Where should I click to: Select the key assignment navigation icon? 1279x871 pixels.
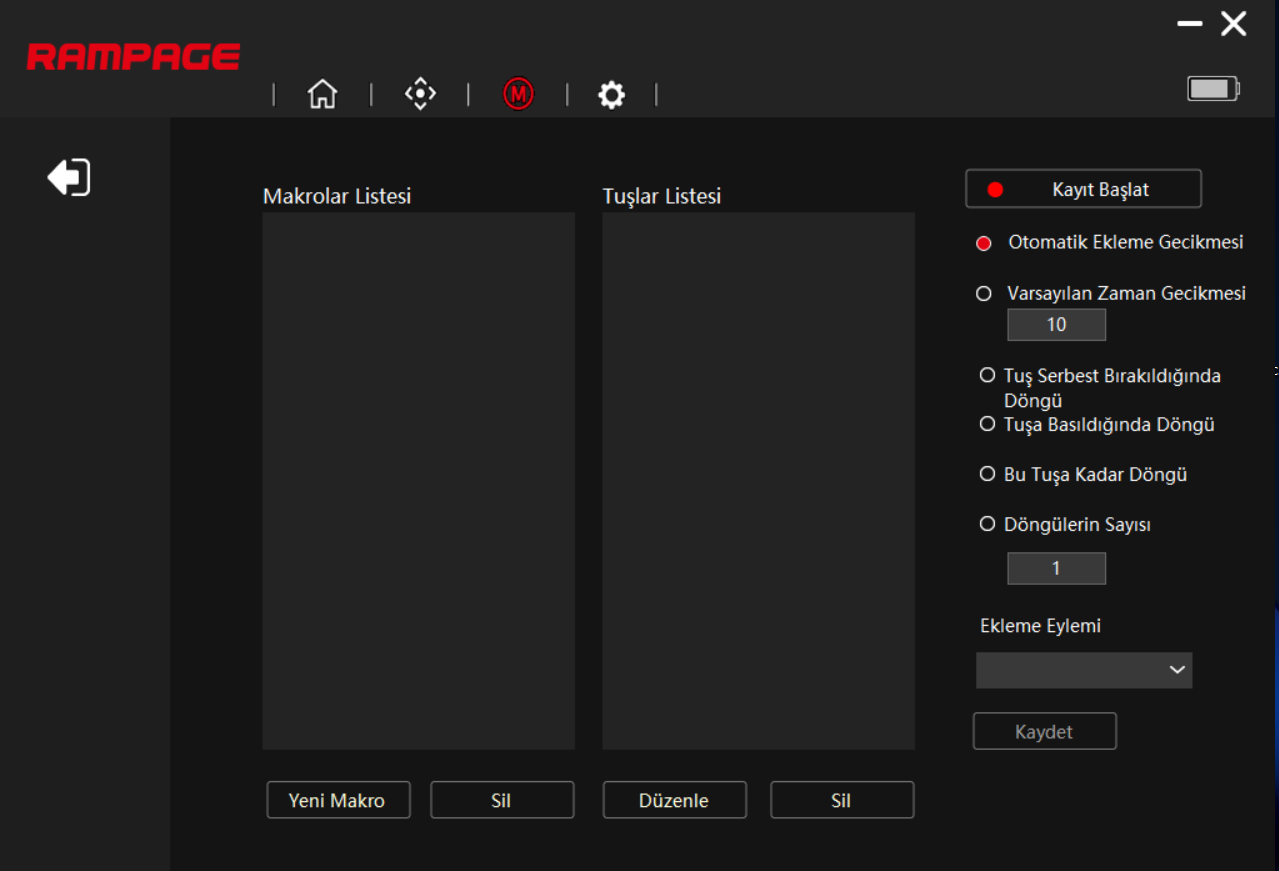[420, 93]
